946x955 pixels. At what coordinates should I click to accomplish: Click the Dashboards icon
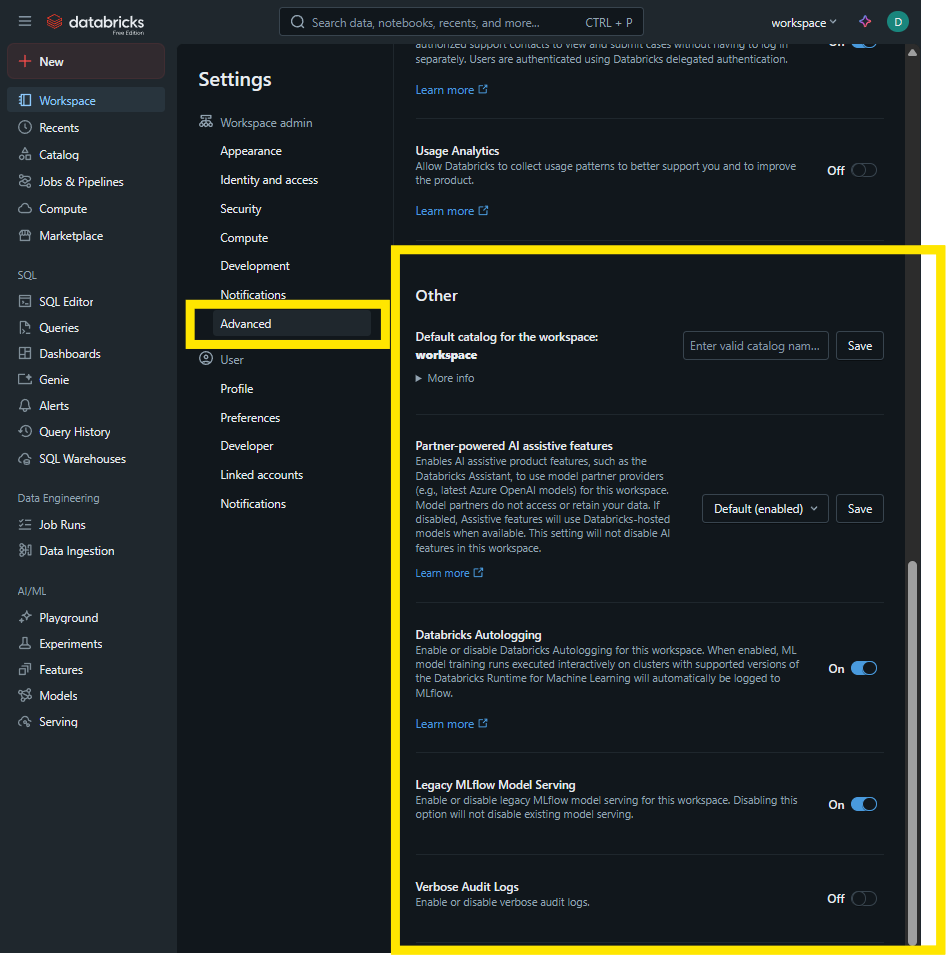click(25, 353)
